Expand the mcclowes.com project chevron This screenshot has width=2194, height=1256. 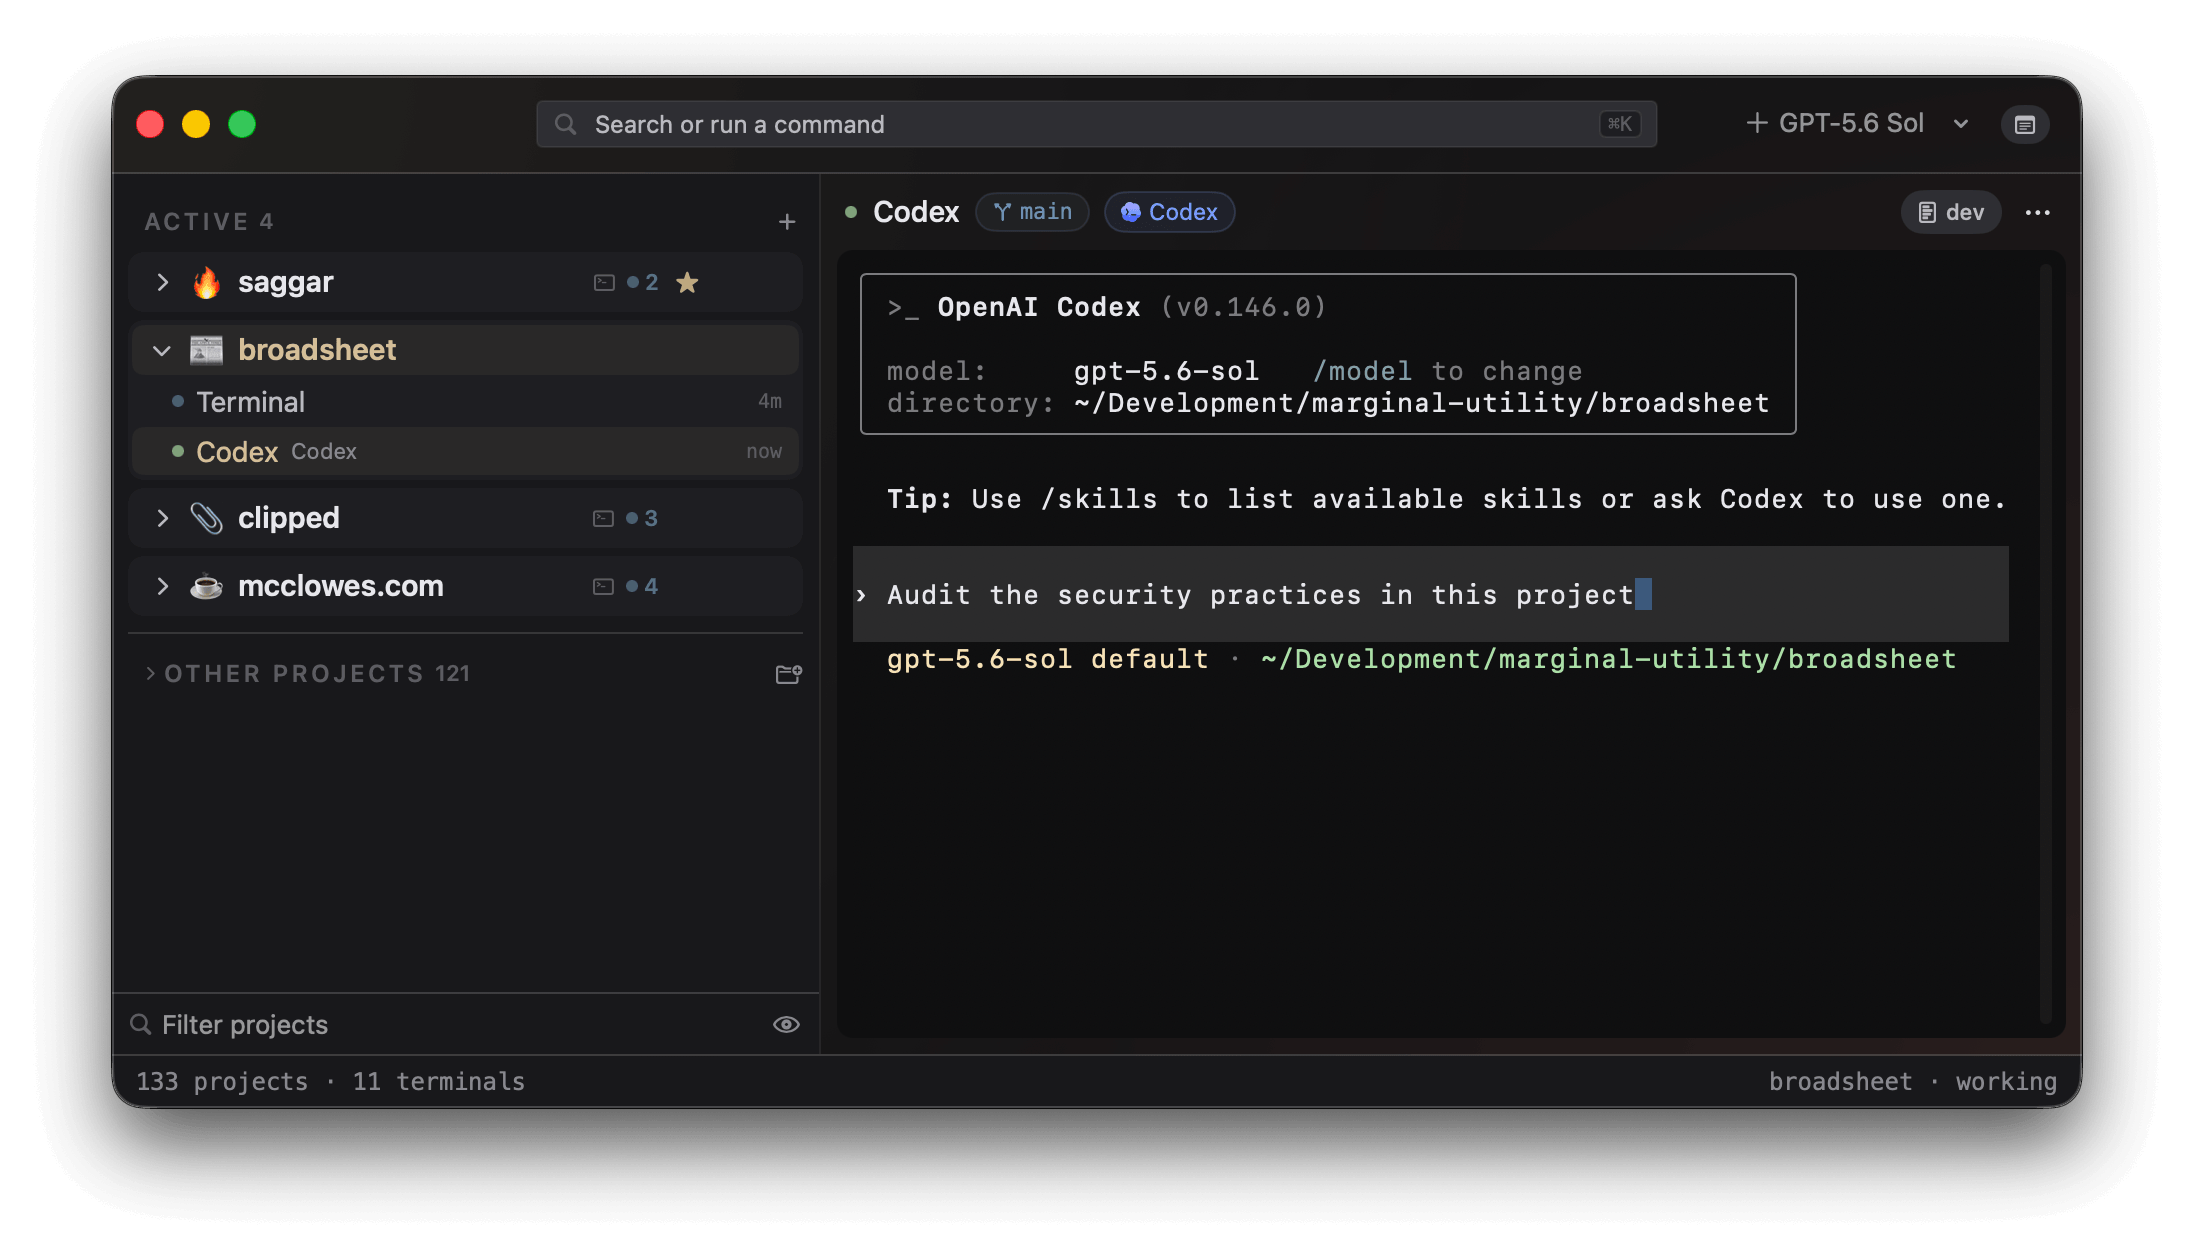coord(163,586)
